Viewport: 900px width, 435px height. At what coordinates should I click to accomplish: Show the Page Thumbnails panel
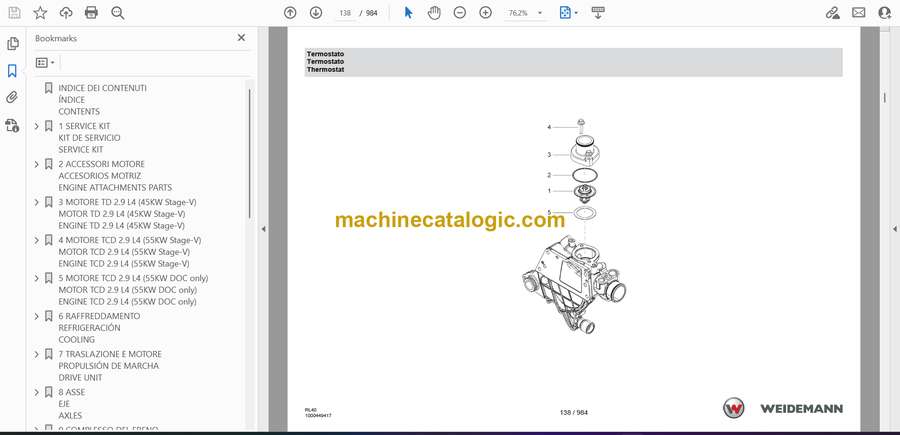click(12, 44)
